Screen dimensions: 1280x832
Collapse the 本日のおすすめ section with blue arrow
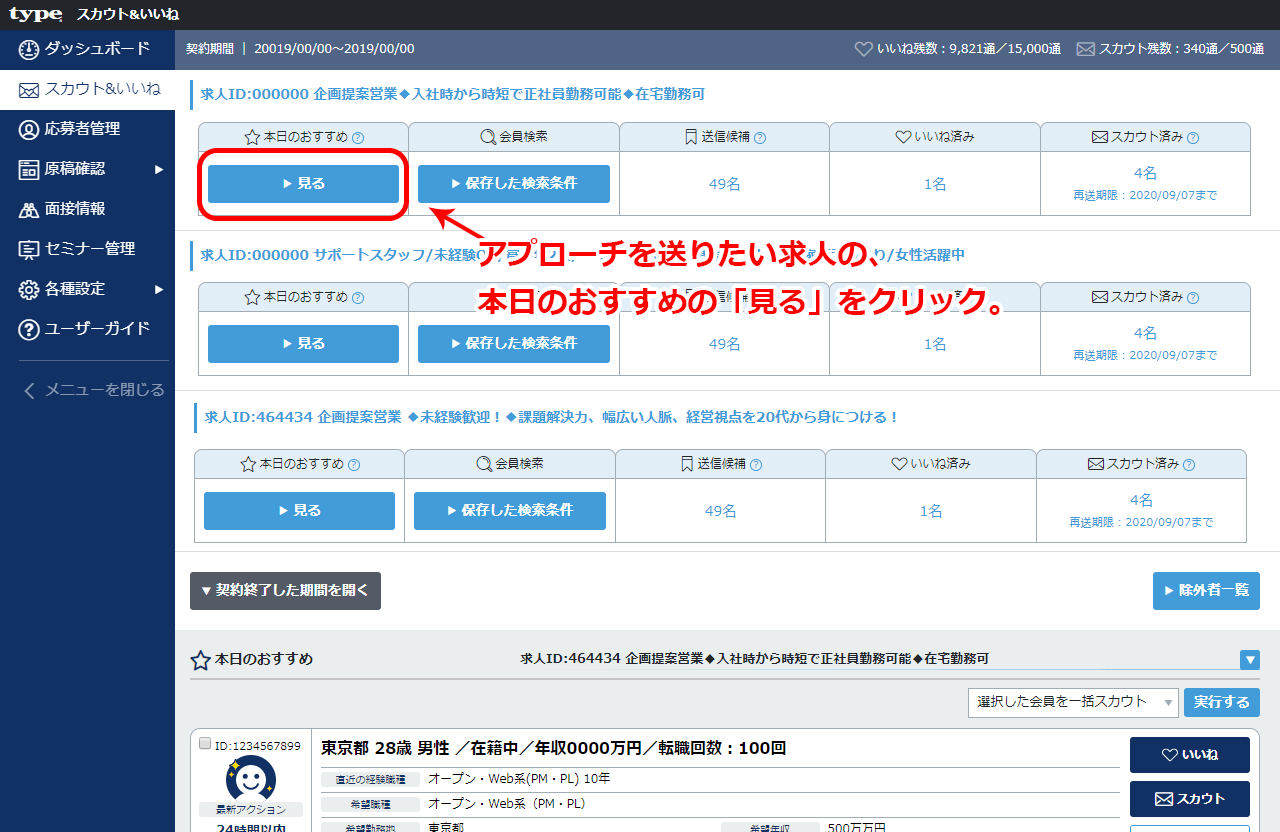point(1249,660)
